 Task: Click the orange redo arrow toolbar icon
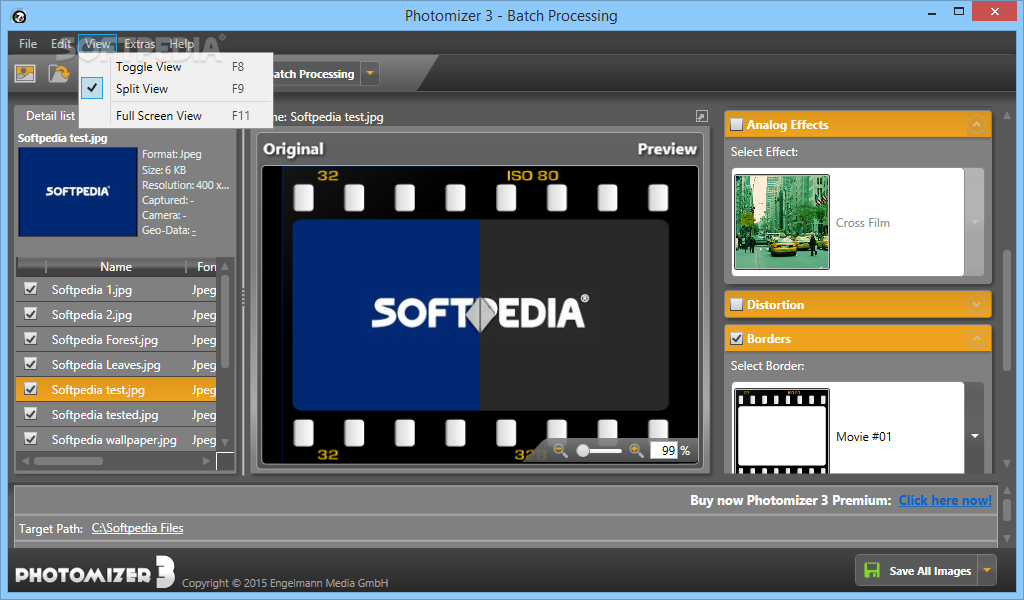pyautogui.click(x=59, y=73)
